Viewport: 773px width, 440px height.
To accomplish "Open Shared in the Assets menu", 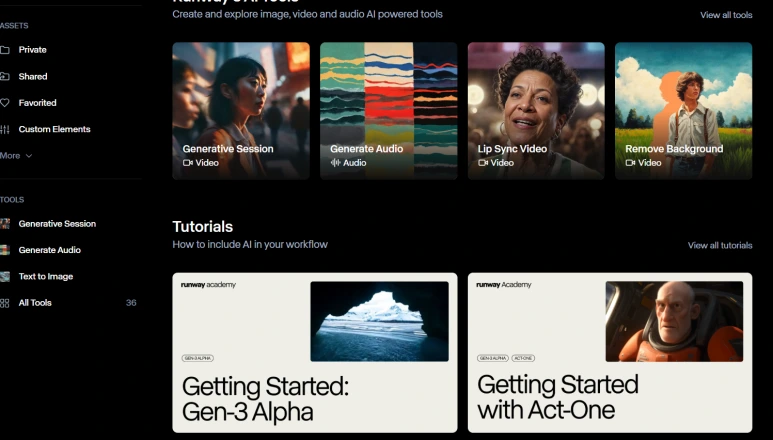I will [33, 76].
